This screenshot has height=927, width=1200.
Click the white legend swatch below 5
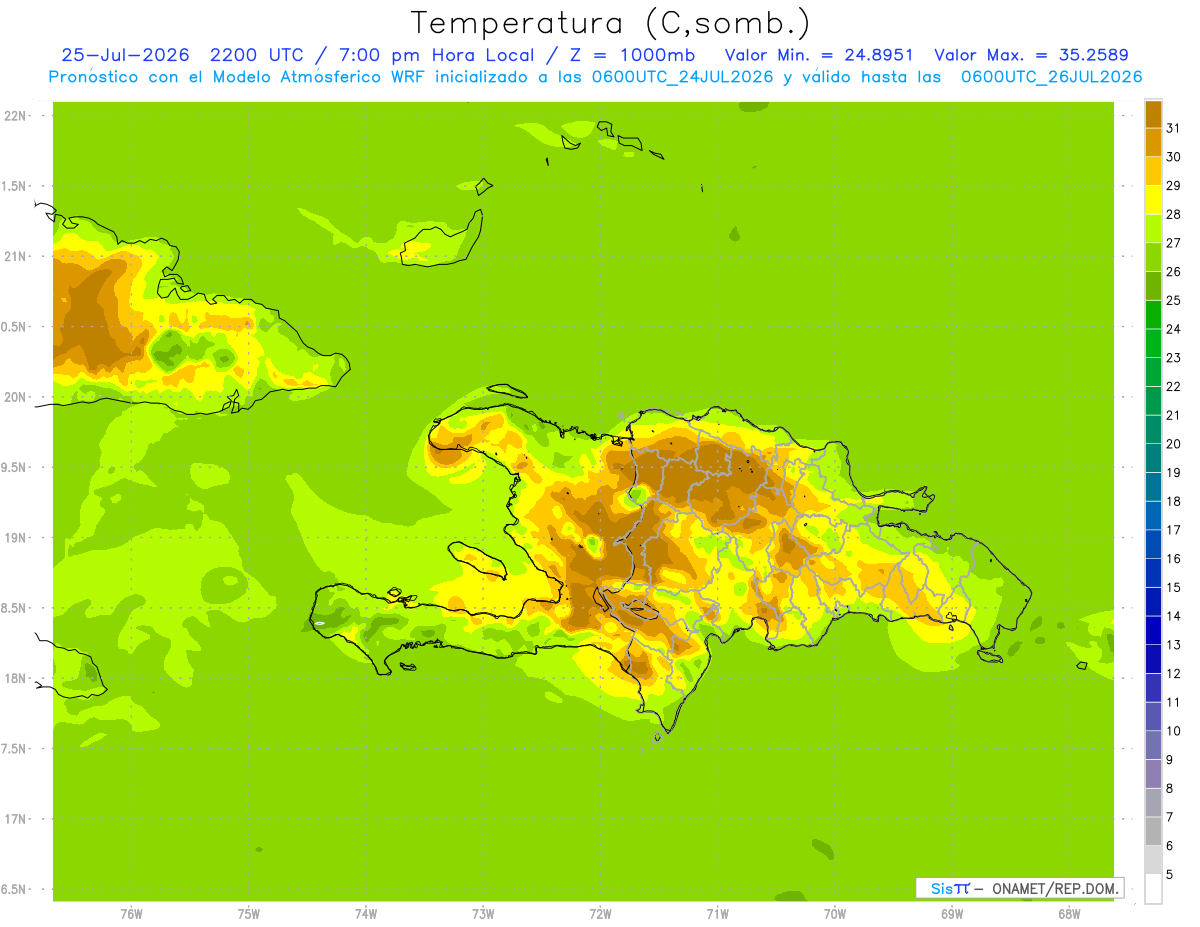pos(1153,889)
